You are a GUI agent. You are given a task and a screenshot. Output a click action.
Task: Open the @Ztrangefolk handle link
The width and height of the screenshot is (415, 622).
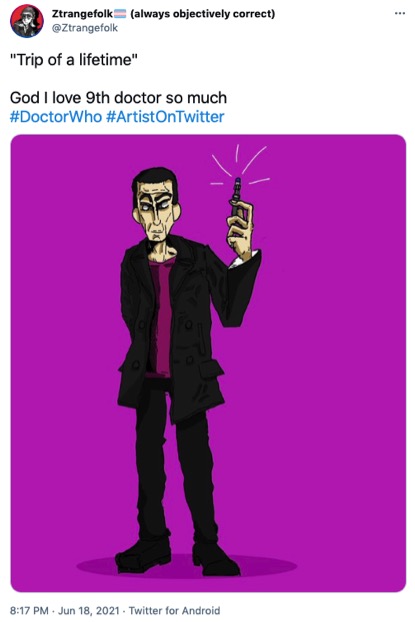(85, 28)
